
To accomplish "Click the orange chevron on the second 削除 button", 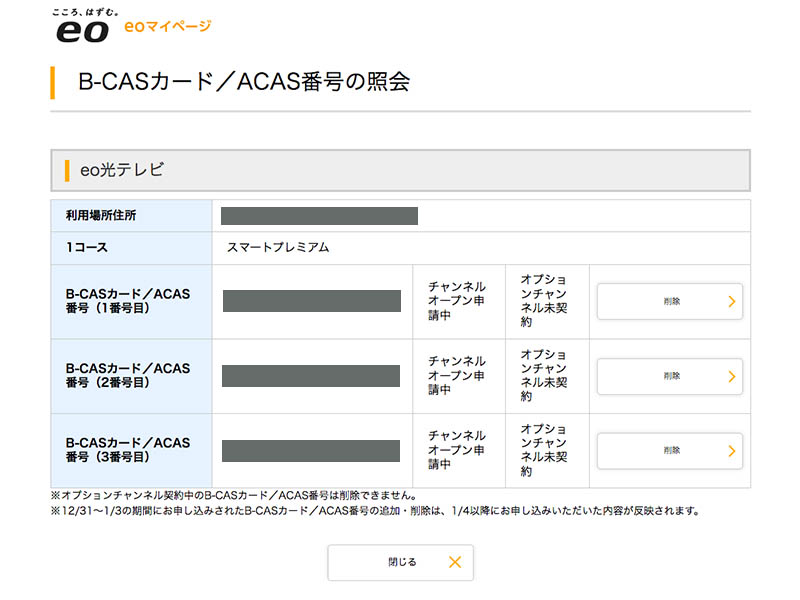I will click(x=733, y=376).
